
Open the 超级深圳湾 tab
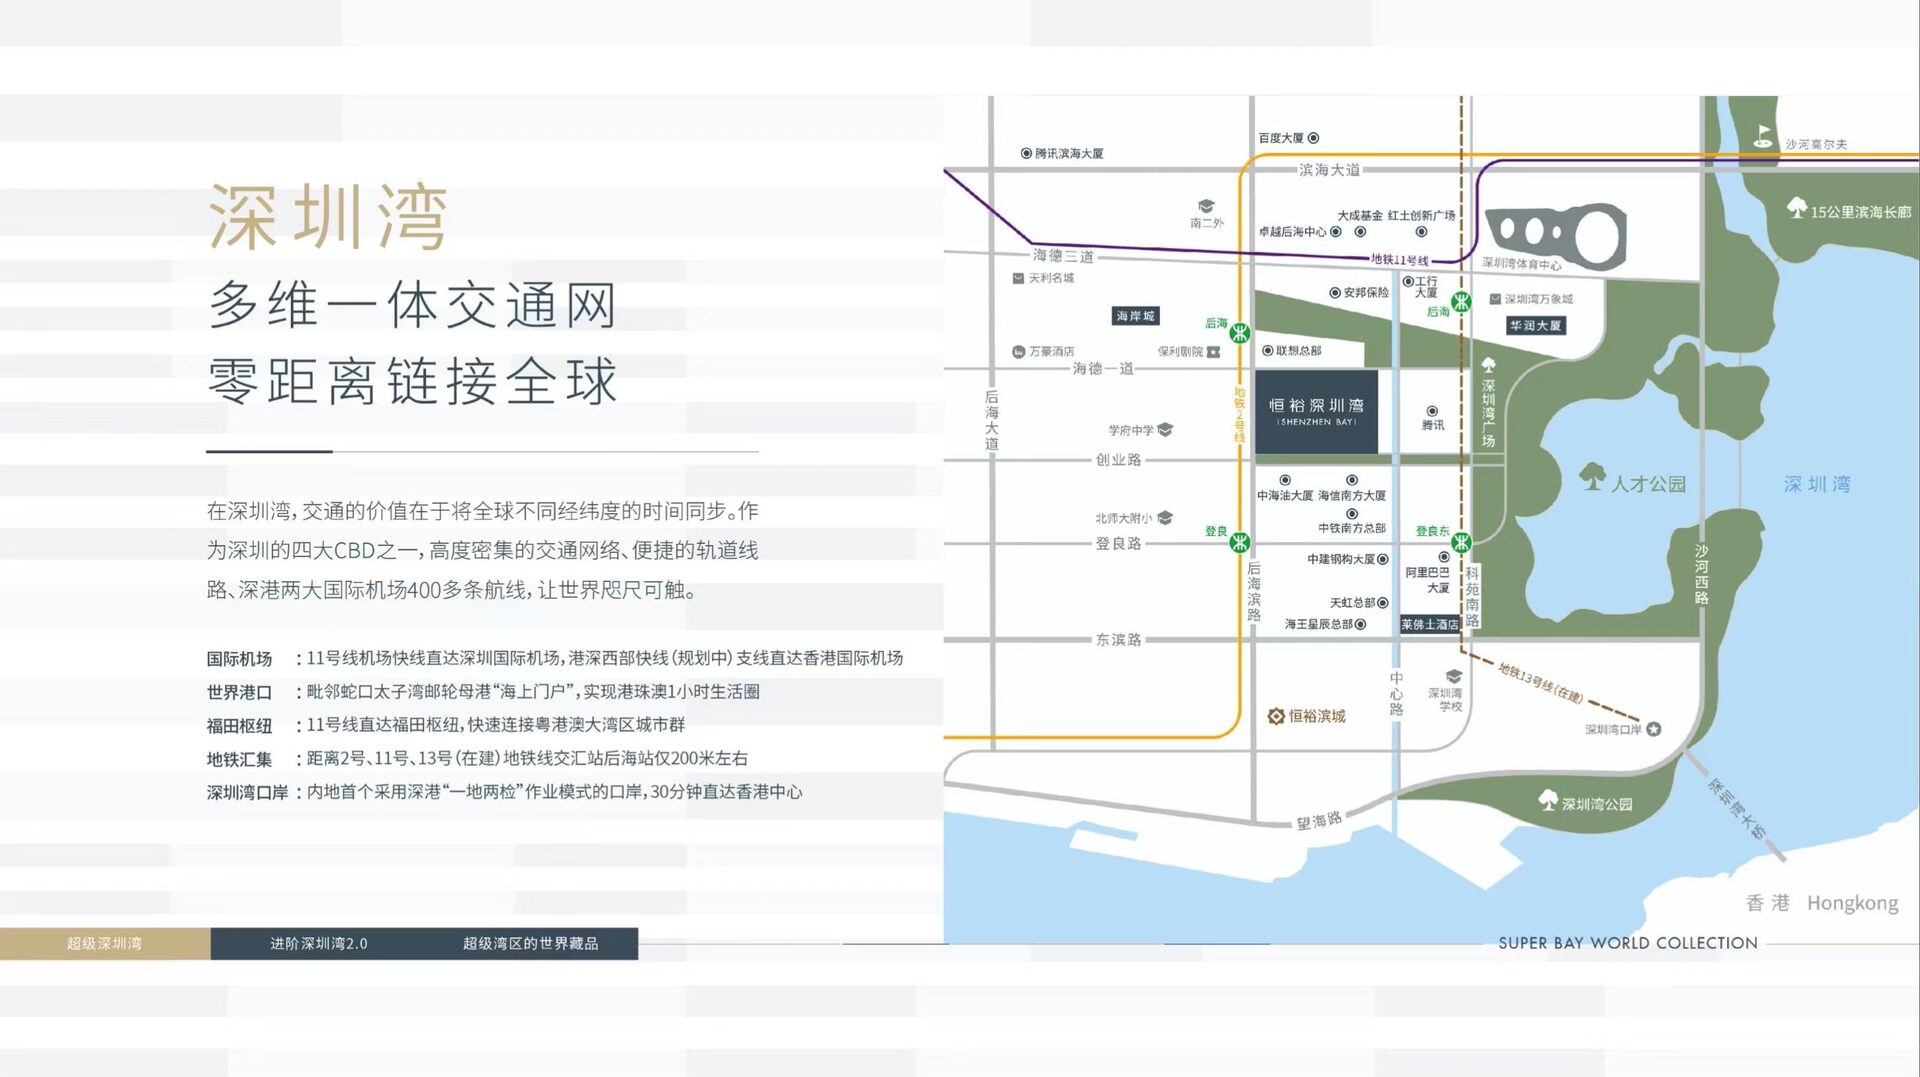[105, 943]
